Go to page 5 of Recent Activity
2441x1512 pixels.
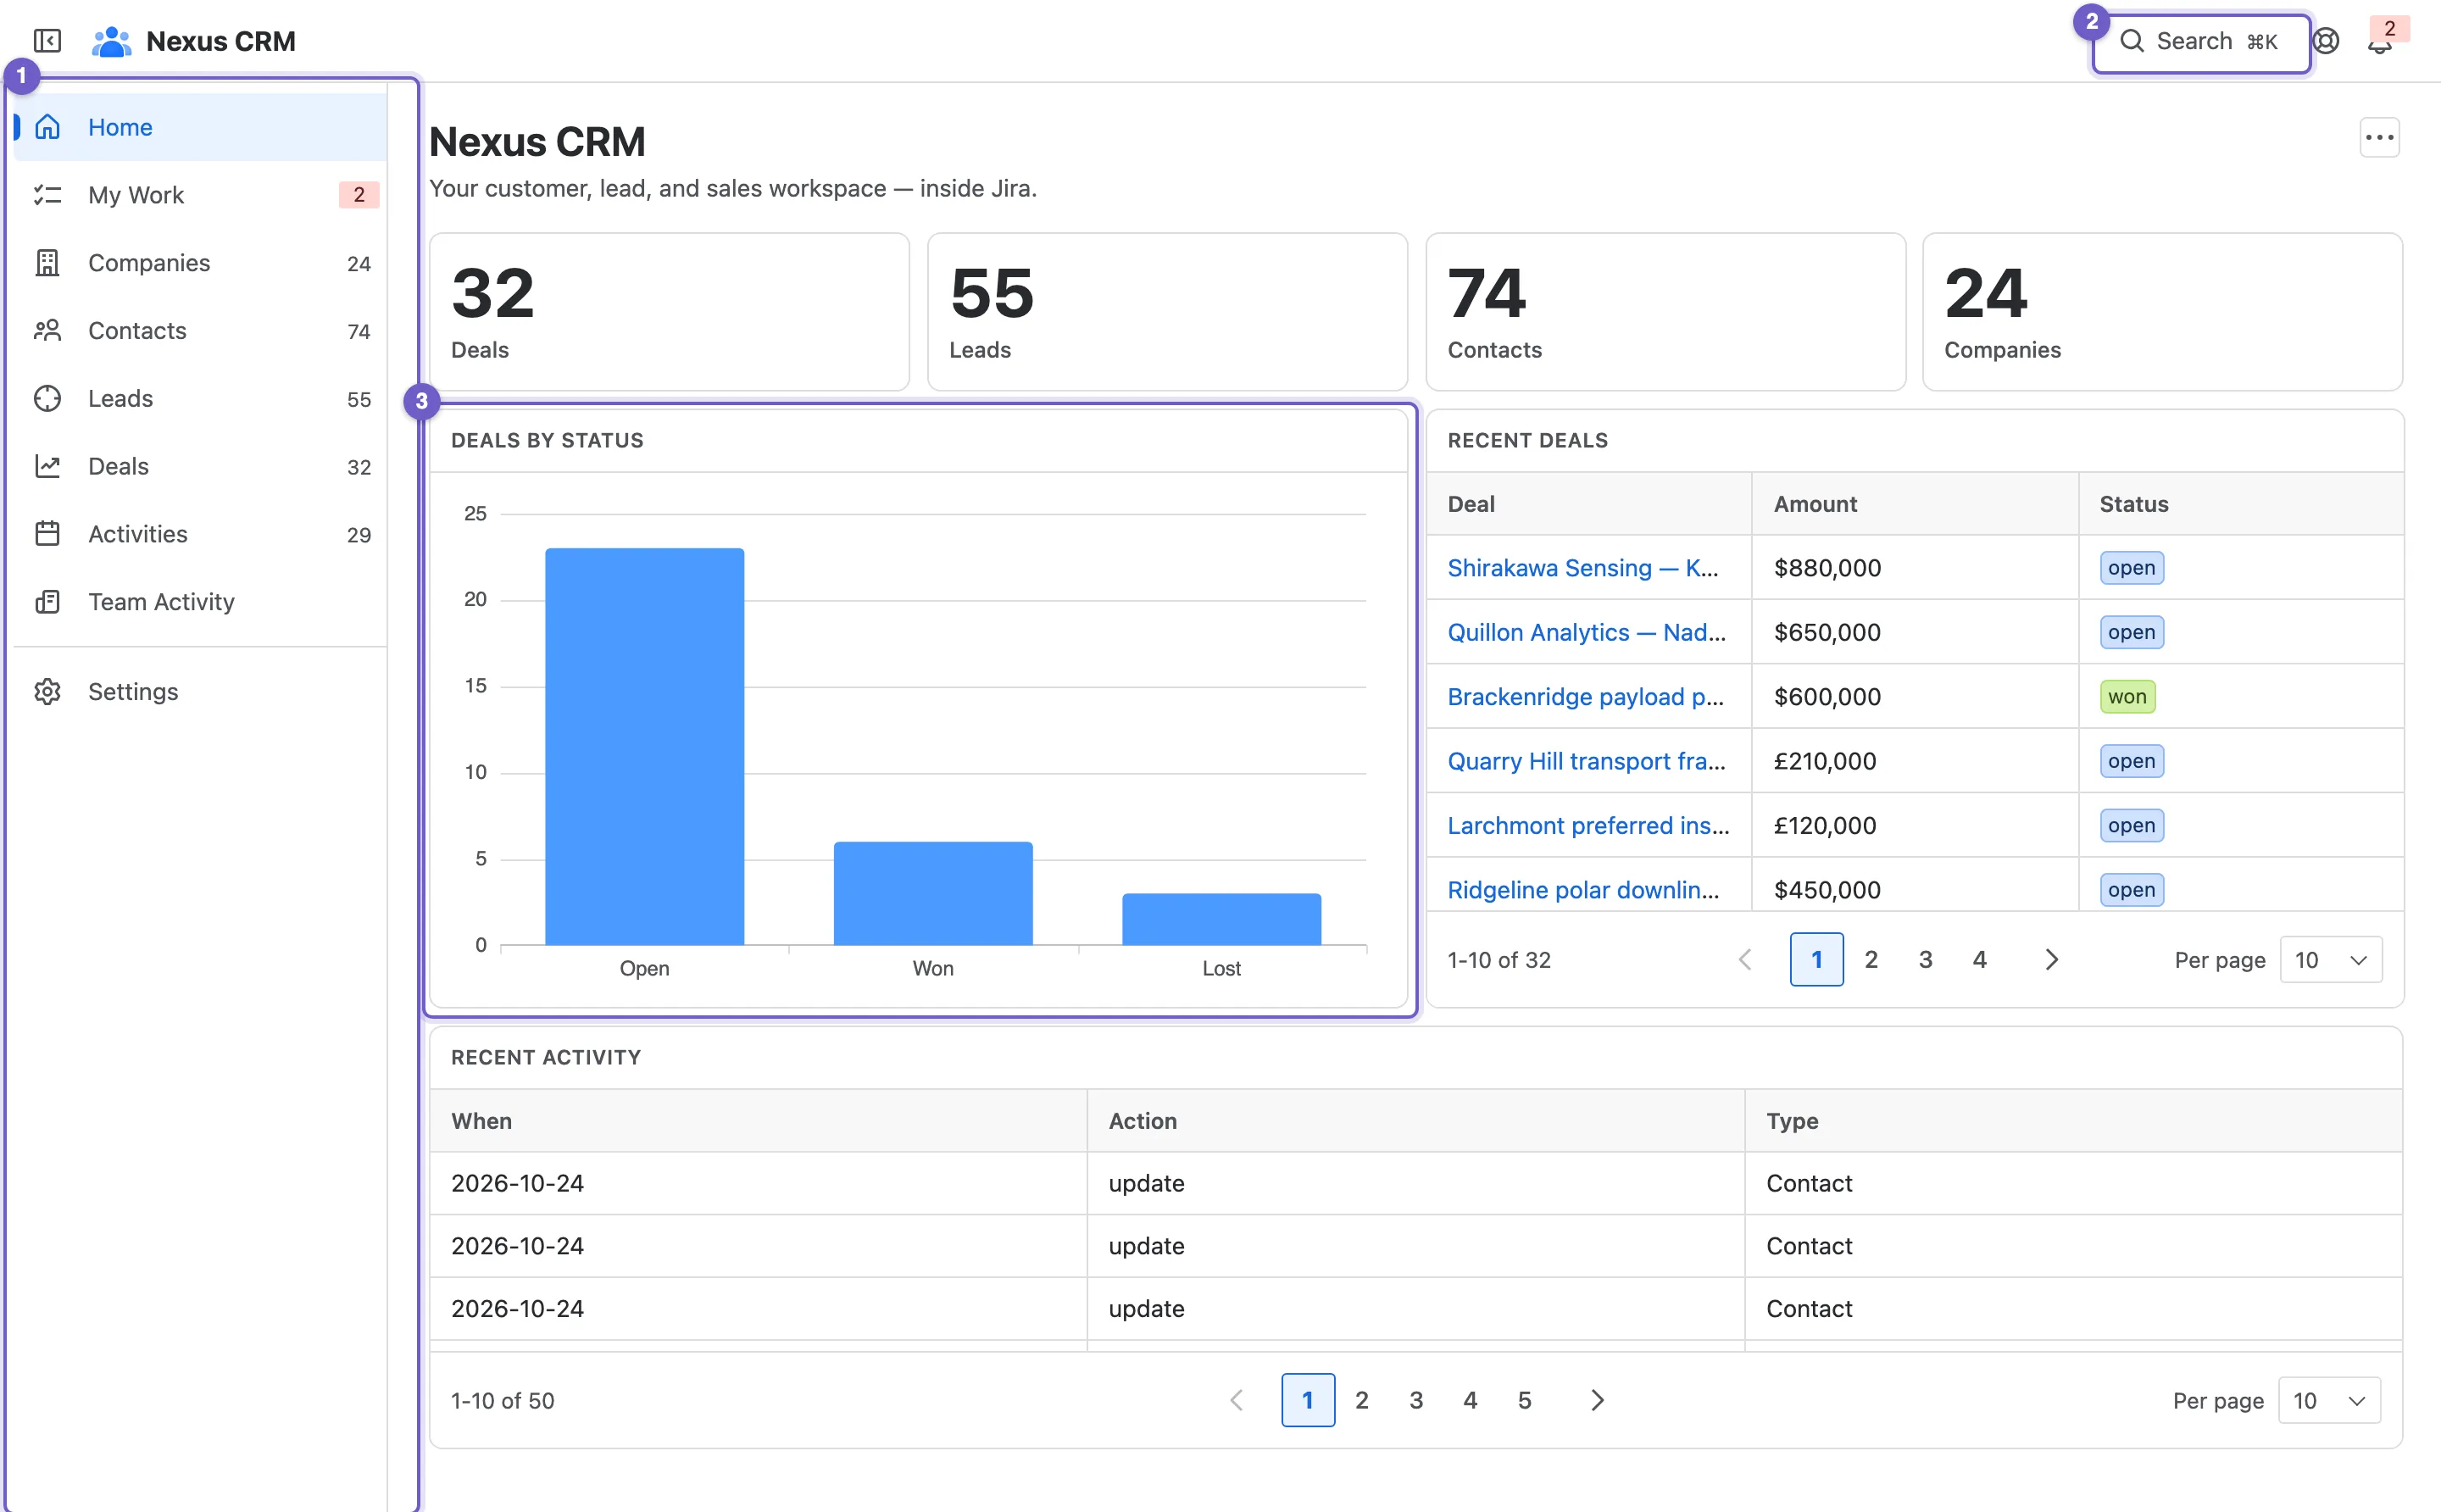1524,1400
